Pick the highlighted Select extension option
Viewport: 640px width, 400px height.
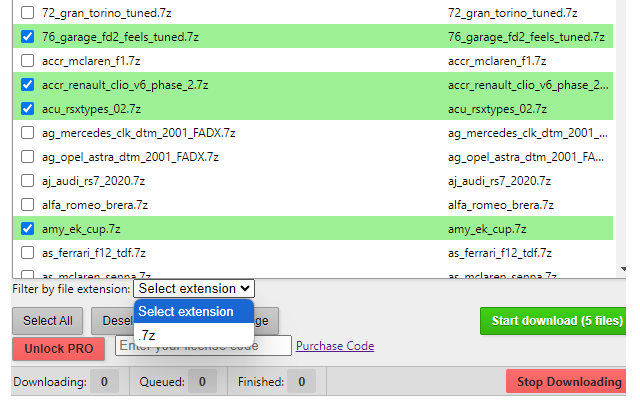pos(186,311)
